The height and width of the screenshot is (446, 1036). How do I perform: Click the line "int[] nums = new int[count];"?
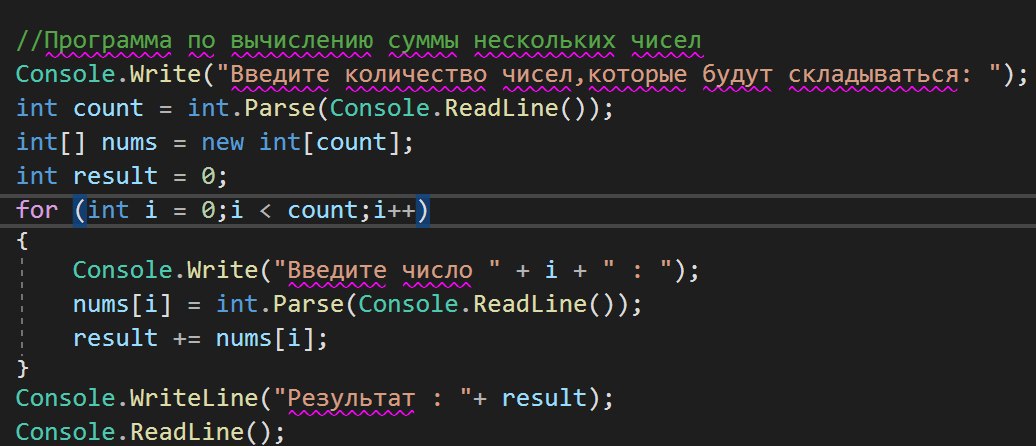point(214,142)
